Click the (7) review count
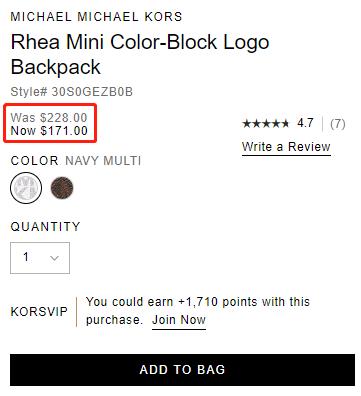 [x=338, y=124]
